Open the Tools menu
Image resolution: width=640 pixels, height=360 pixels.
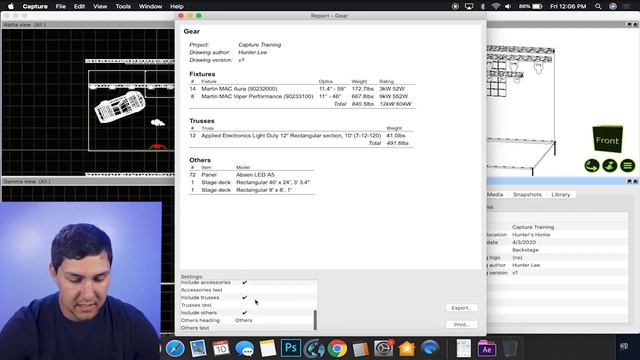[123, 6]
